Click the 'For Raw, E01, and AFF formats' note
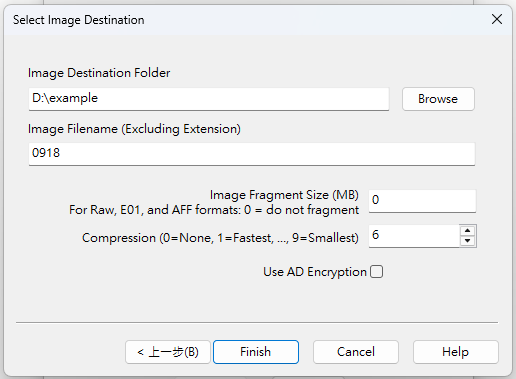This screenshot has height=379, width=516. [x=214, y=210]
